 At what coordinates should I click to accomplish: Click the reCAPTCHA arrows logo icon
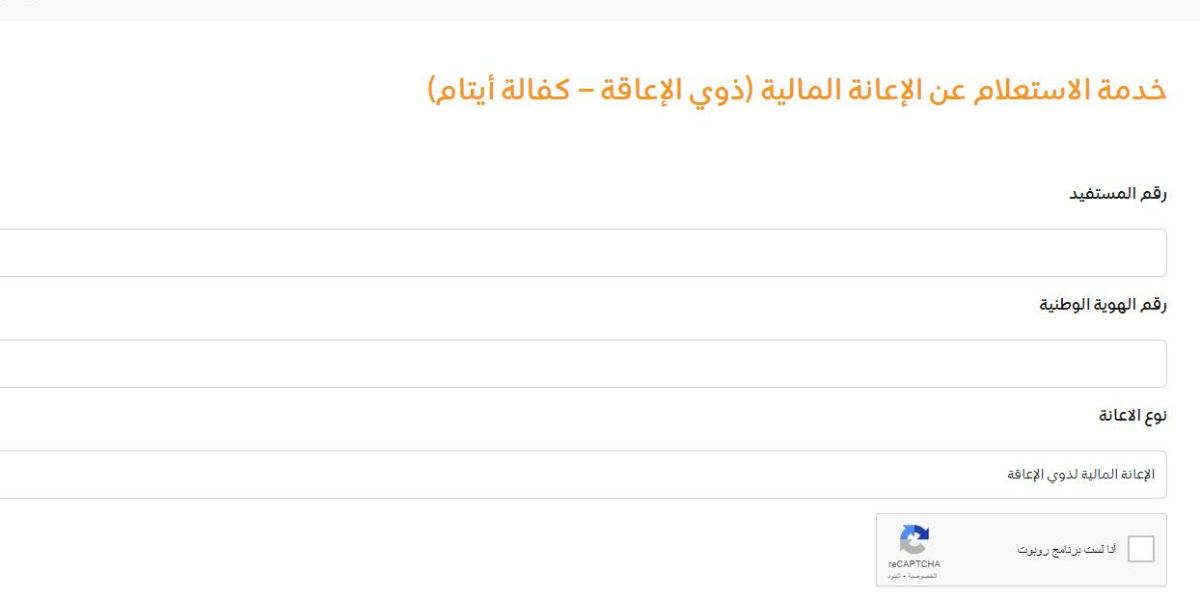914,540
